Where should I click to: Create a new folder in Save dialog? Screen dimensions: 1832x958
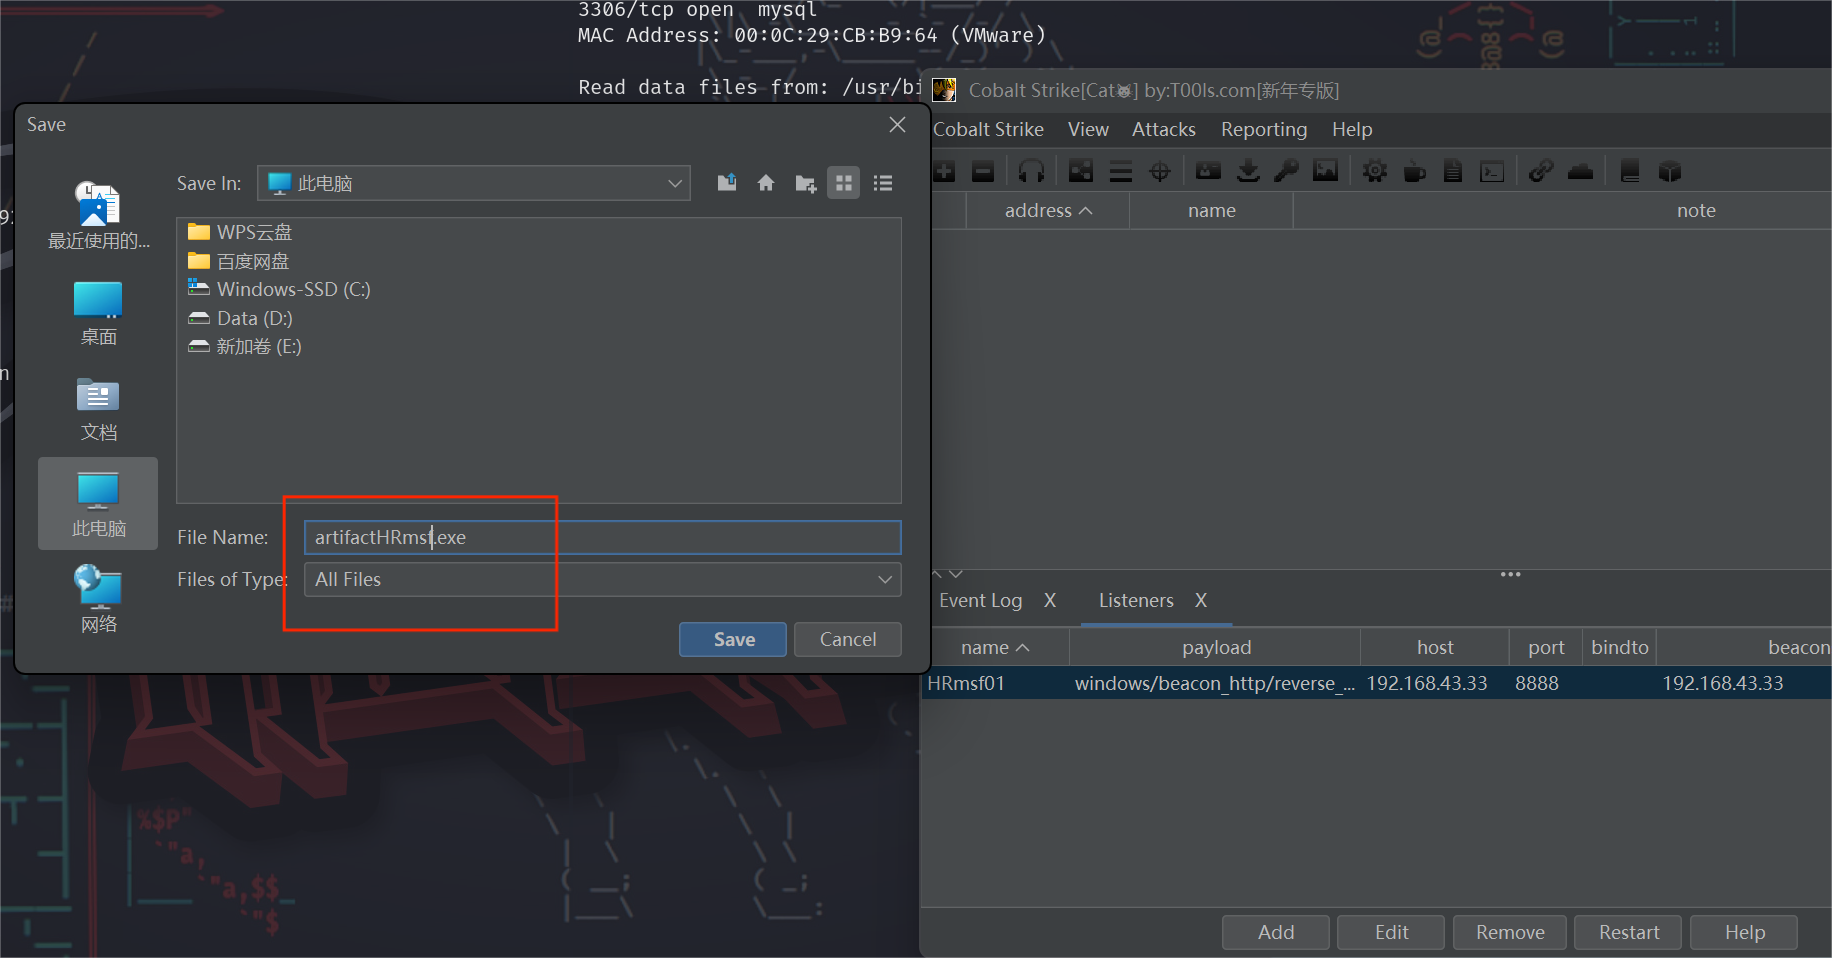[805, 183]
